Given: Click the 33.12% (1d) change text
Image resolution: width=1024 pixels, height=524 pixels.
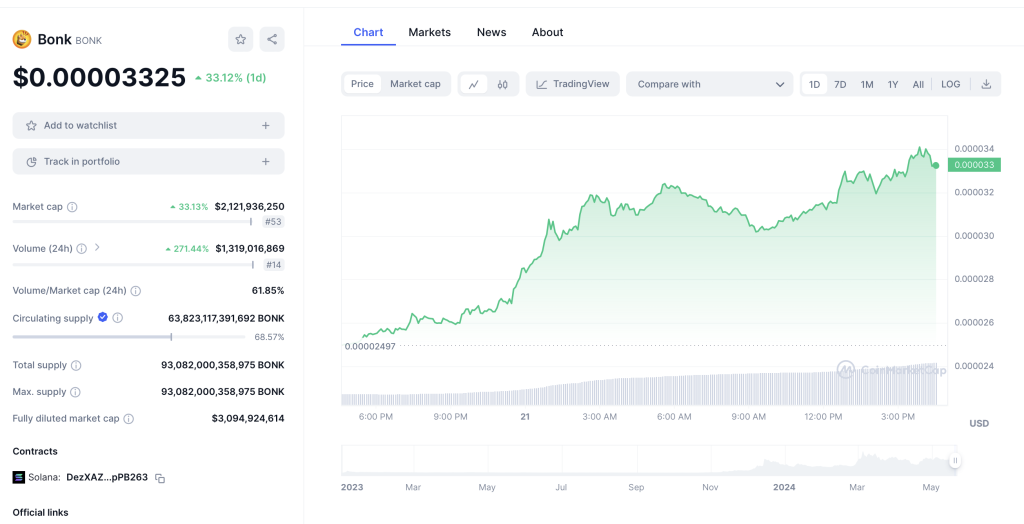Looking at the screenshot, I should click(231, 78).
